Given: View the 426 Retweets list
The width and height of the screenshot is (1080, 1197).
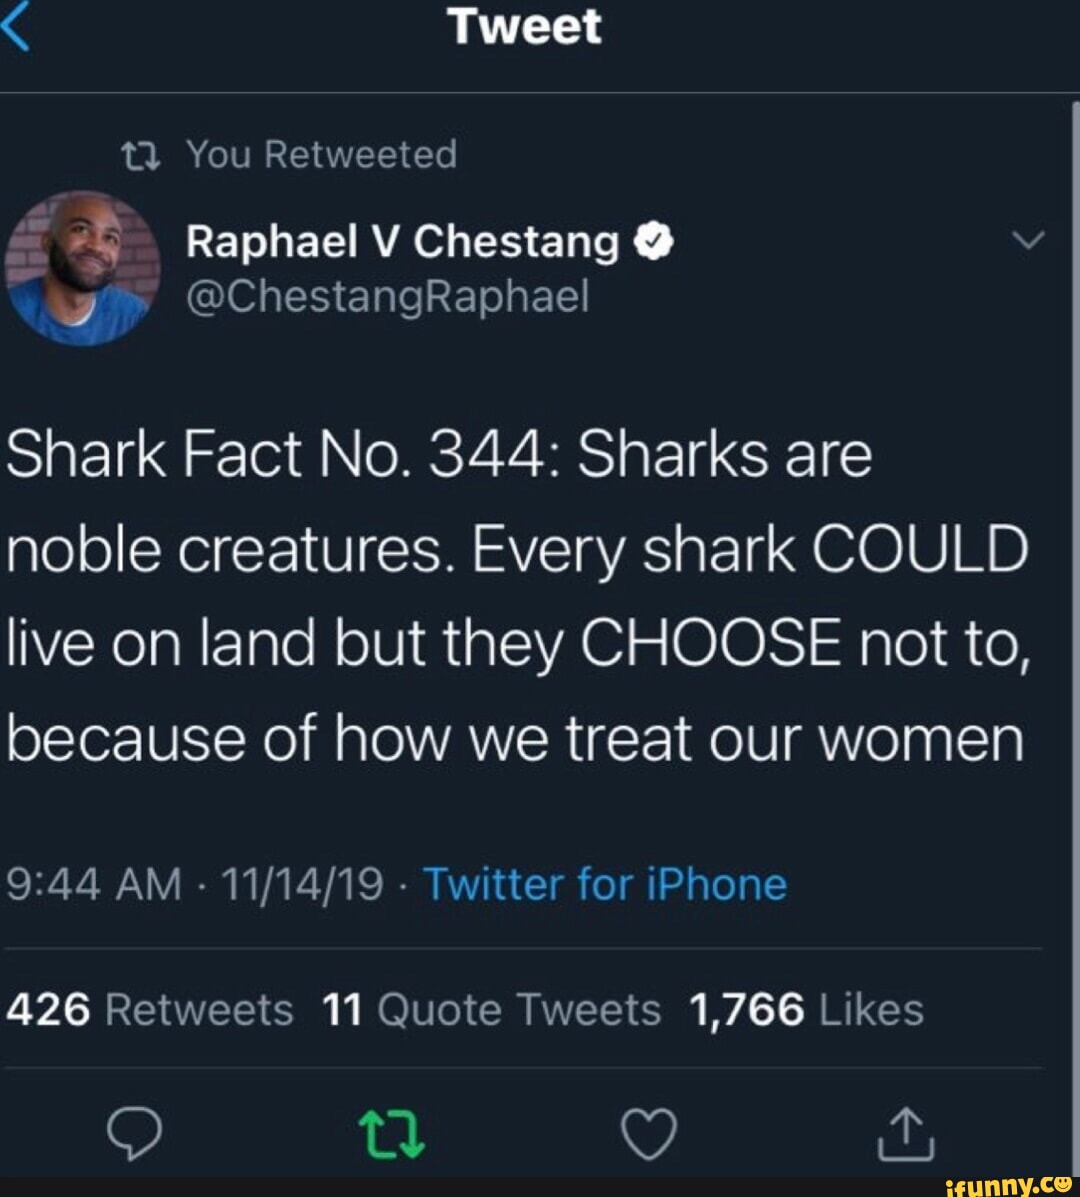Looking at the screenshot, I should [x=150, y=1010].
